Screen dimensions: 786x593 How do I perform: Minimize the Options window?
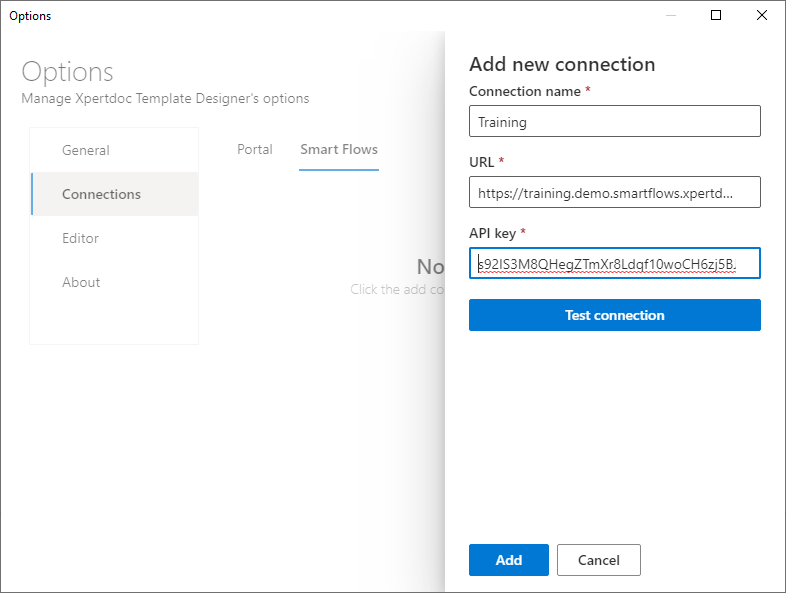click(x=671, y=16)
